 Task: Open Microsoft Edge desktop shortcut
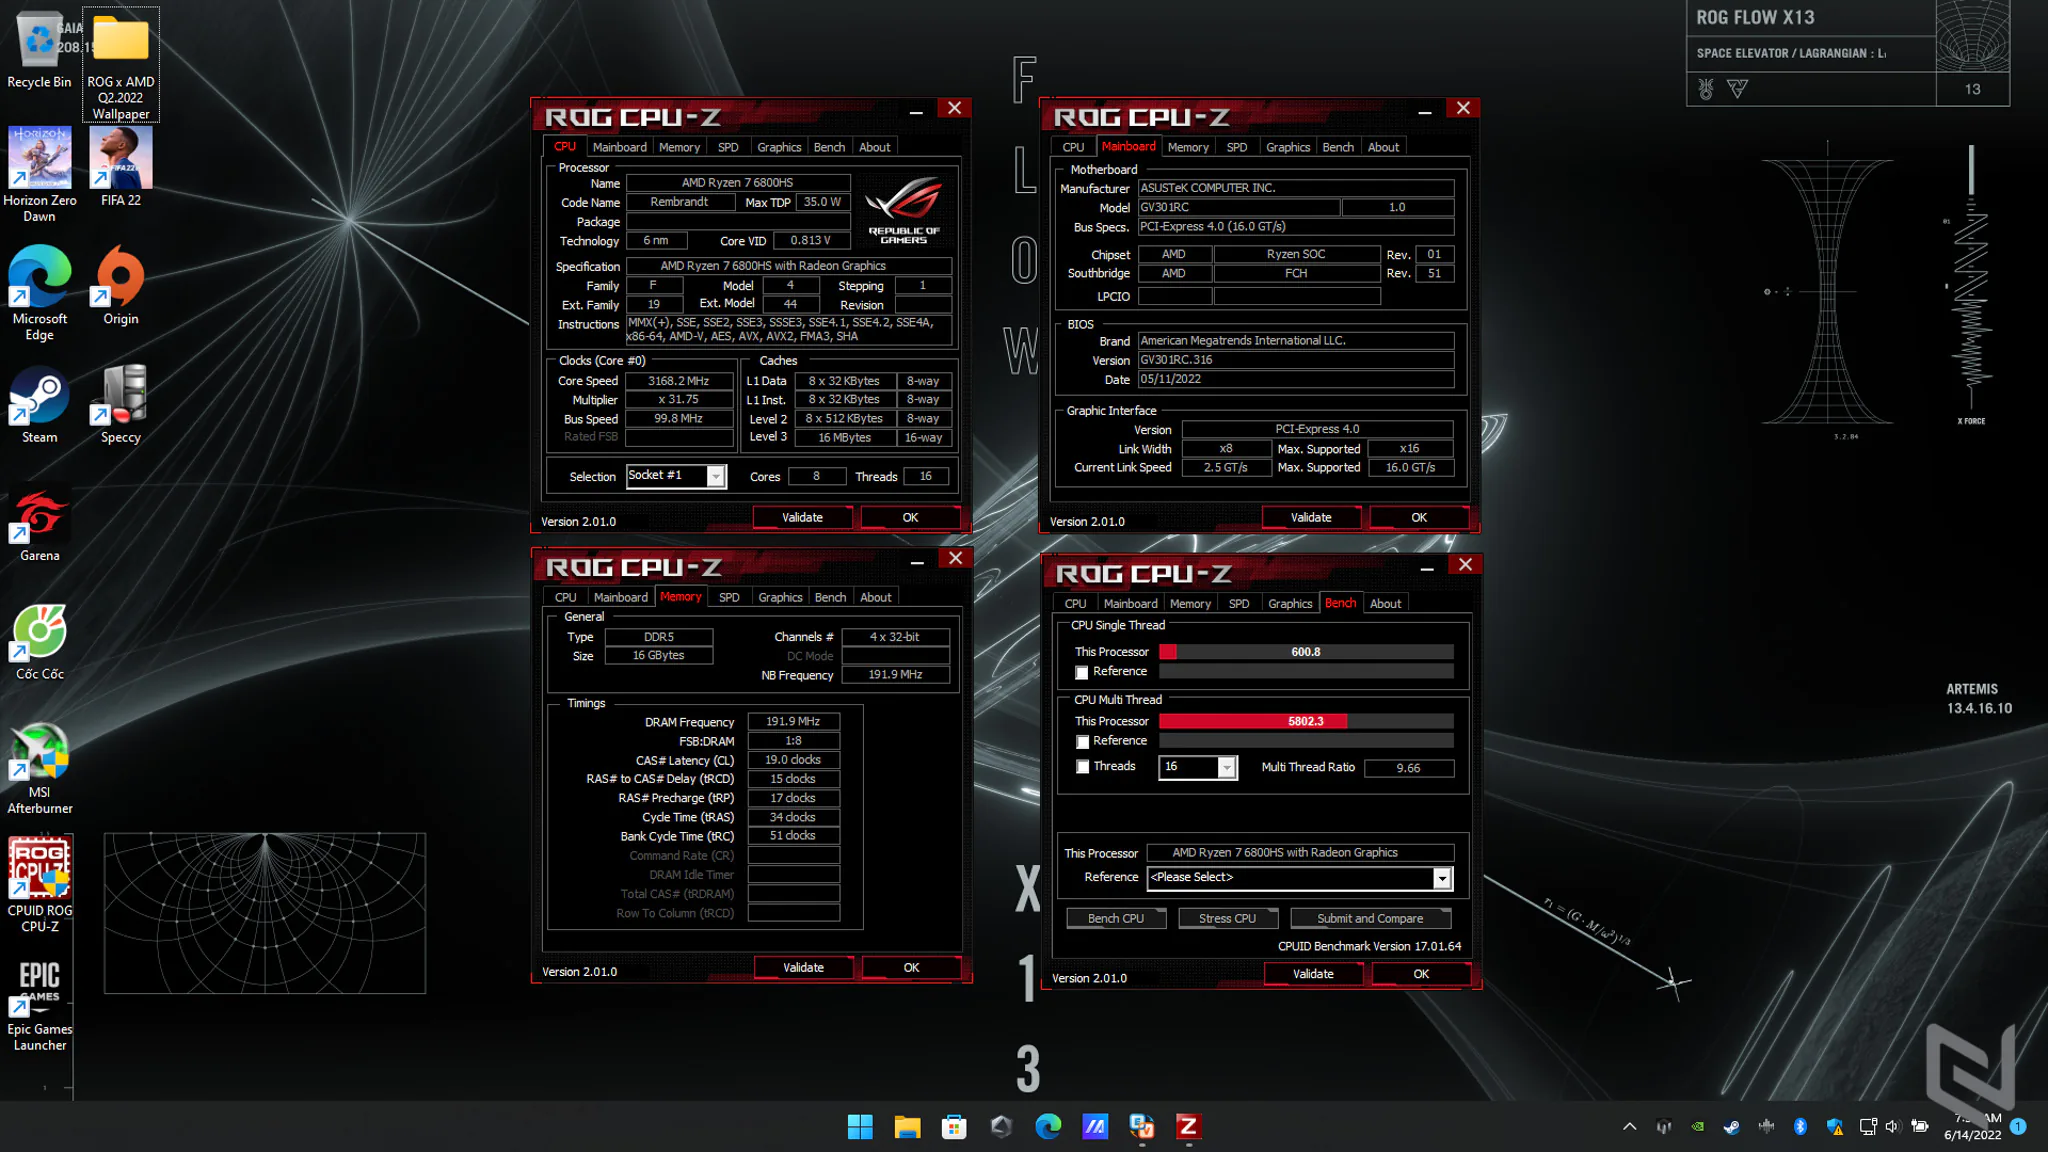39,293
